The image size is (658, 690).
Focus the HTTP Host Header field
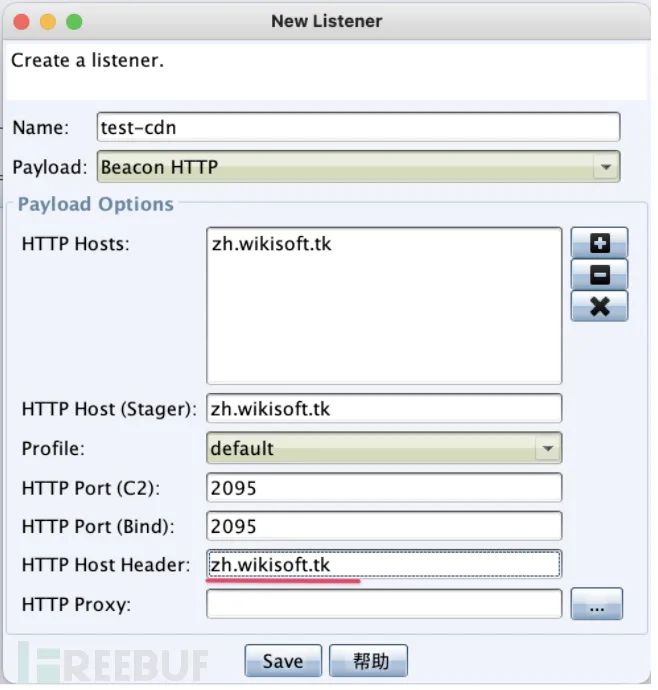(384, 565)
